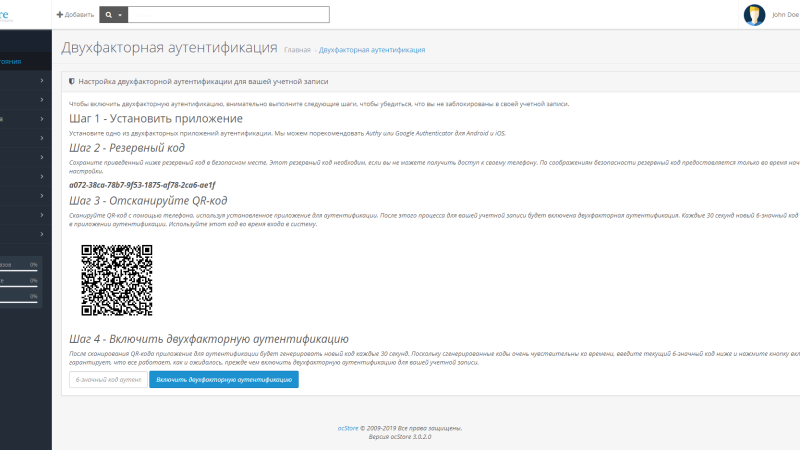Focus the 6-значный код input field
The height and width of the screenshot is (450, 800).
tap(108, 380)
